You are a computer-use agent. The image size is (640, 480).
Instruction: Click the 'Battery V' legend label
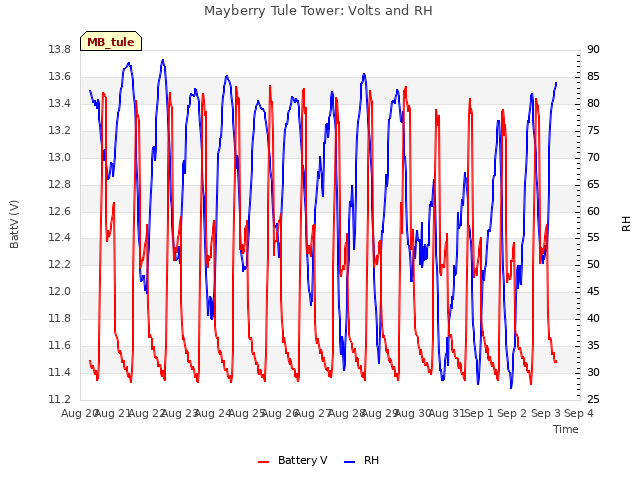[x=302, y=460]
